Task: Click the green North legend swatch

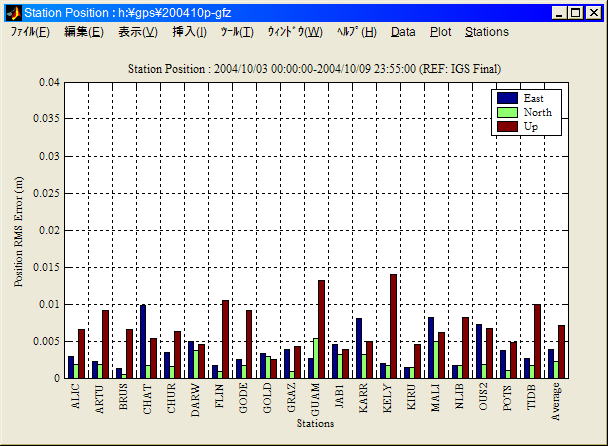Action: pyautogui.click(x=507, y=112)
